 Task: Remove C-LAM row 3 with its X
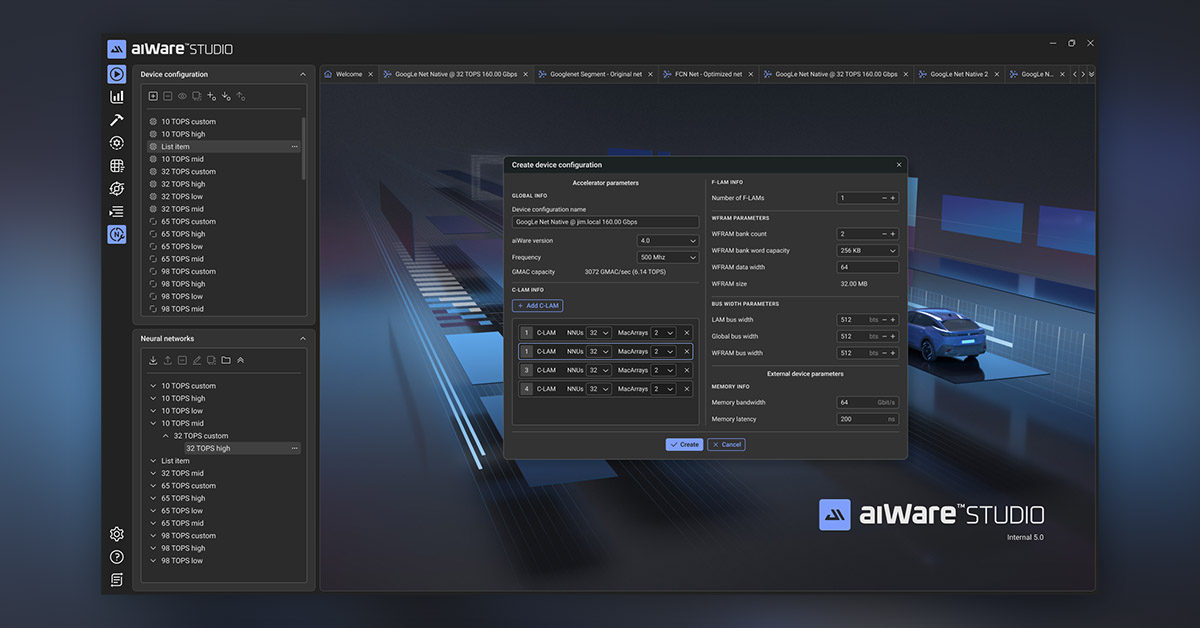687,370
